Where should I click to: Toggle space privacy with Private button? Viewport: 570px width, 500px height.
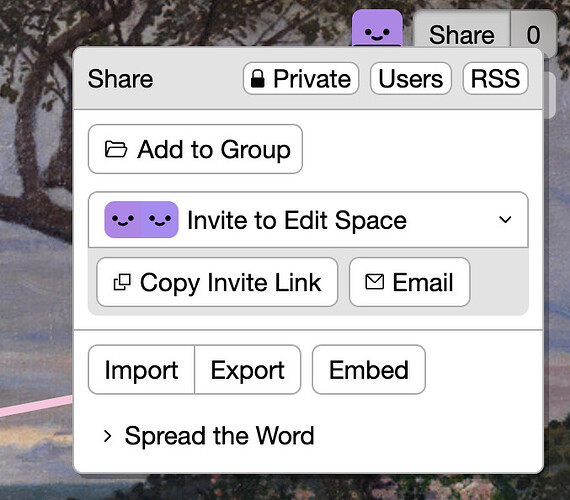[301, 79]
